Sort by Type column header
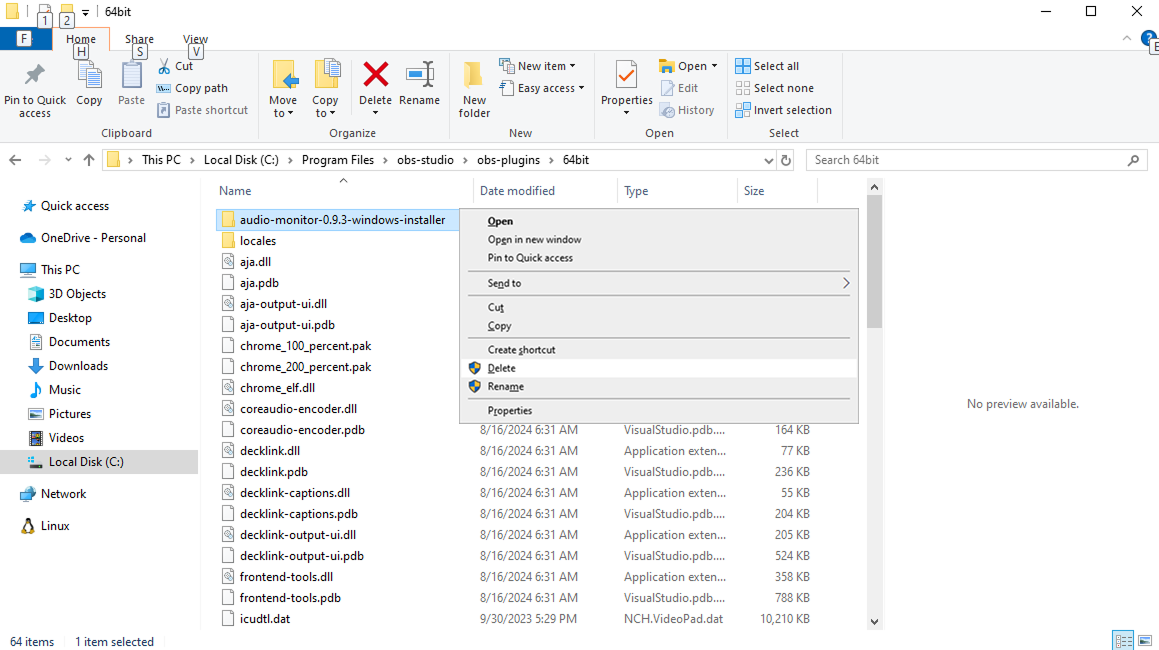Image resolution: width=1159 pixels, height=650 pixels. point(636,191)
